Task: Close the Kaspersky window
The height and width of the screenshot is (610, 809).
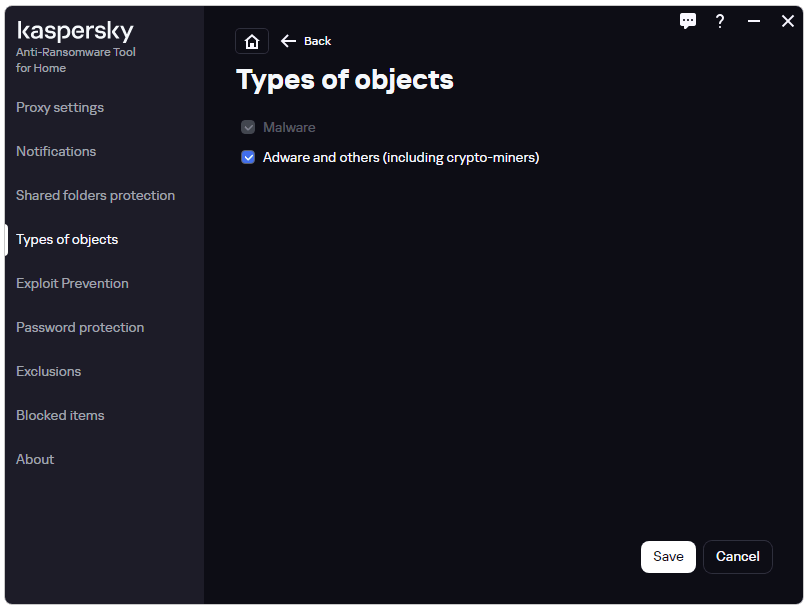Action: 787,21
